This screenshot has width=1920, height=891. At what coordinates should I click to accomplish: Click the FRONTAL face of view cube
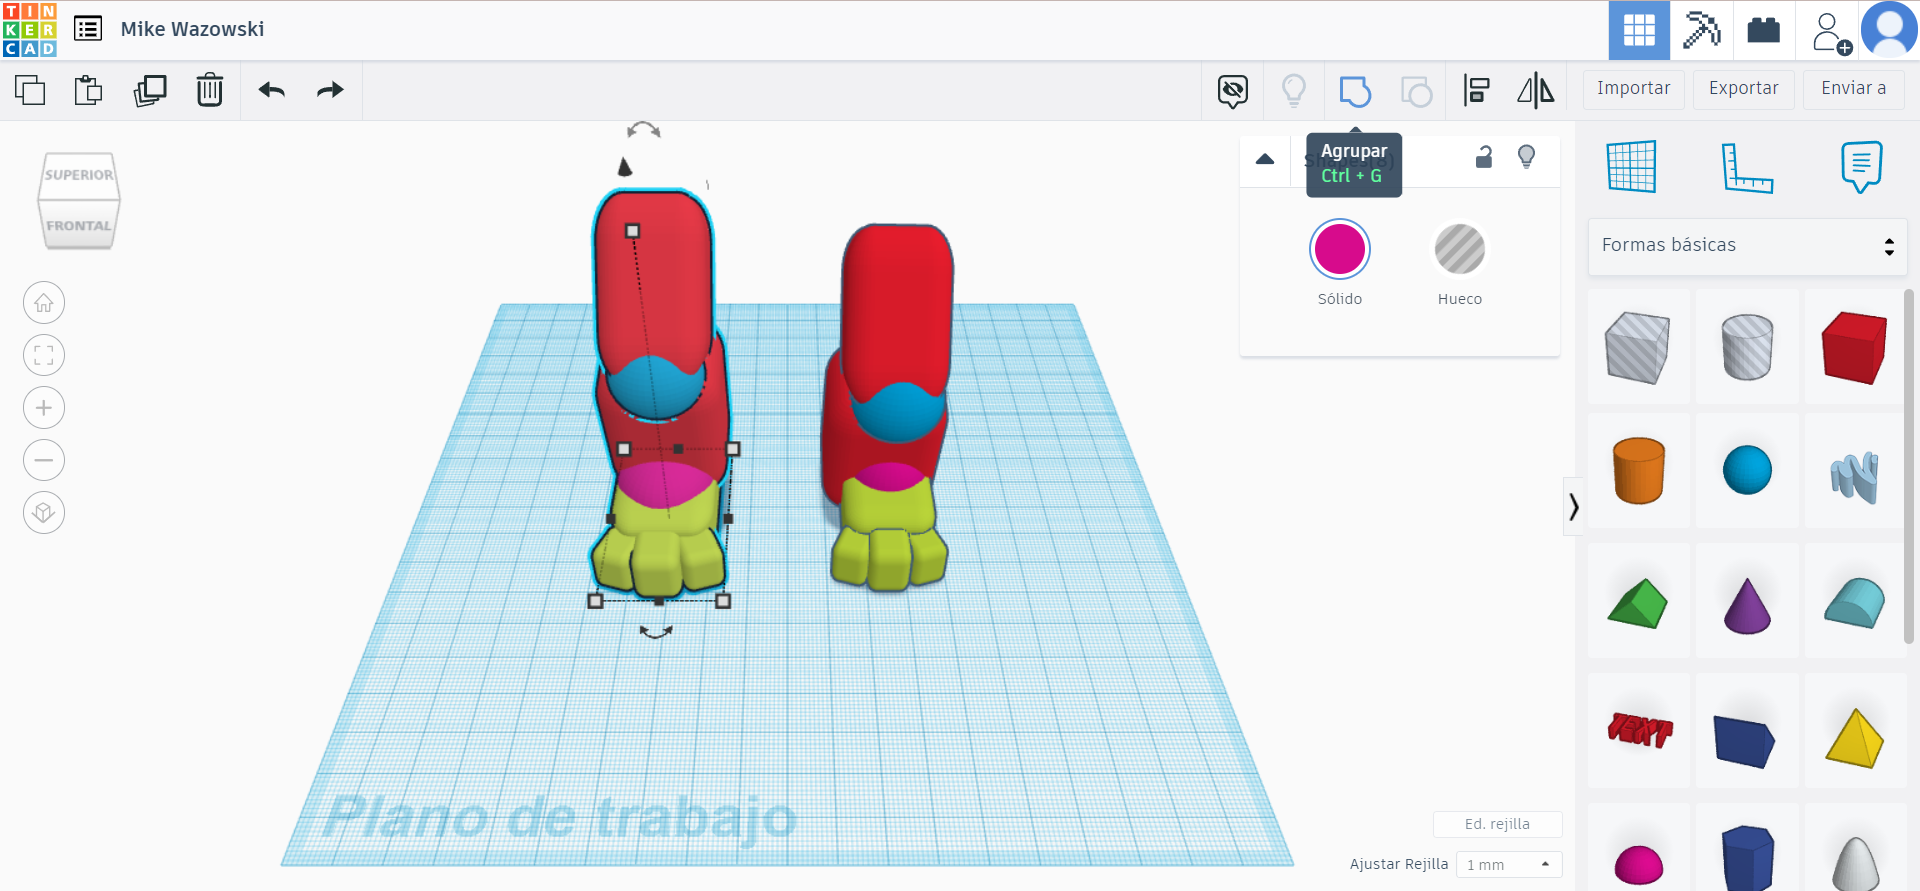click(x=79, y=226)
